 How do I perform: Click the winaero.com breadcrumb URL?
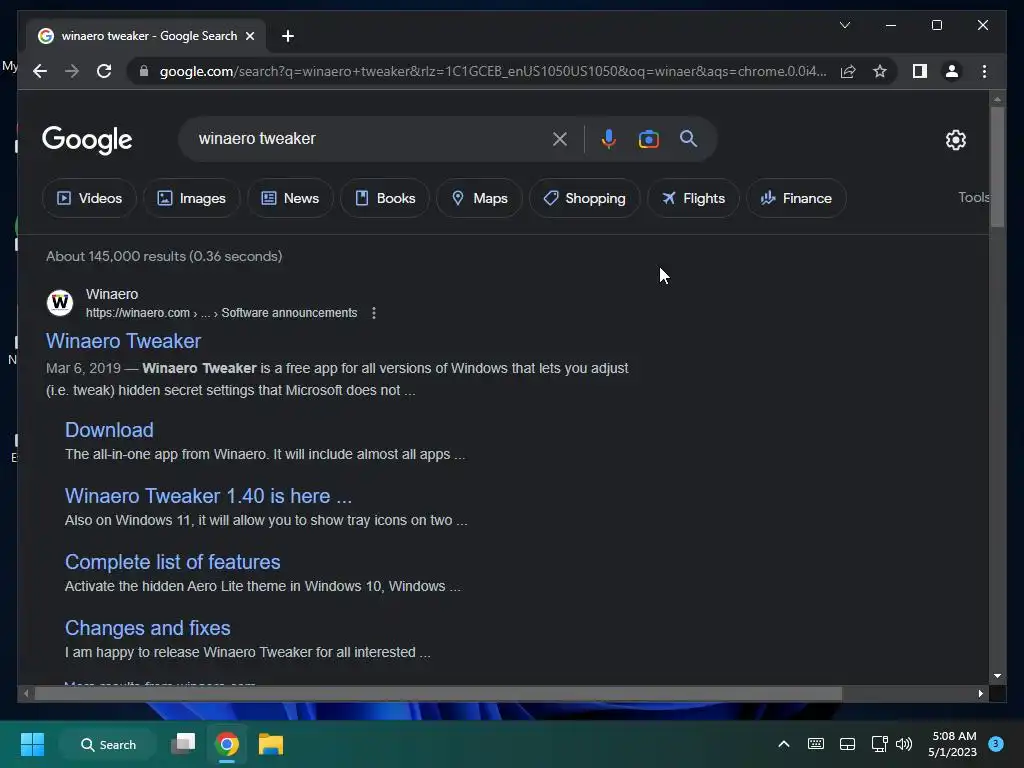[x=221, y=313]
